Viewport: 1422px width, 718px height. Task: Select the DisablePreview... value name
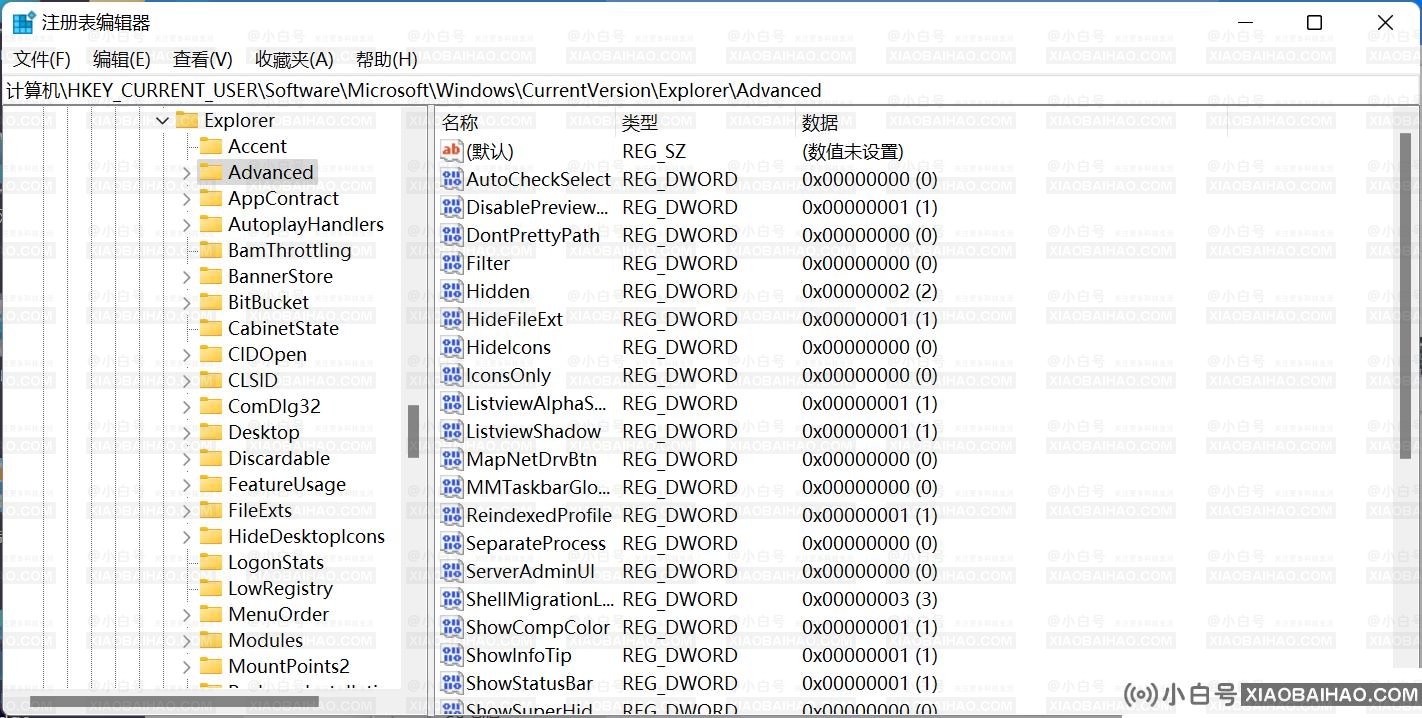coord(538,207)
